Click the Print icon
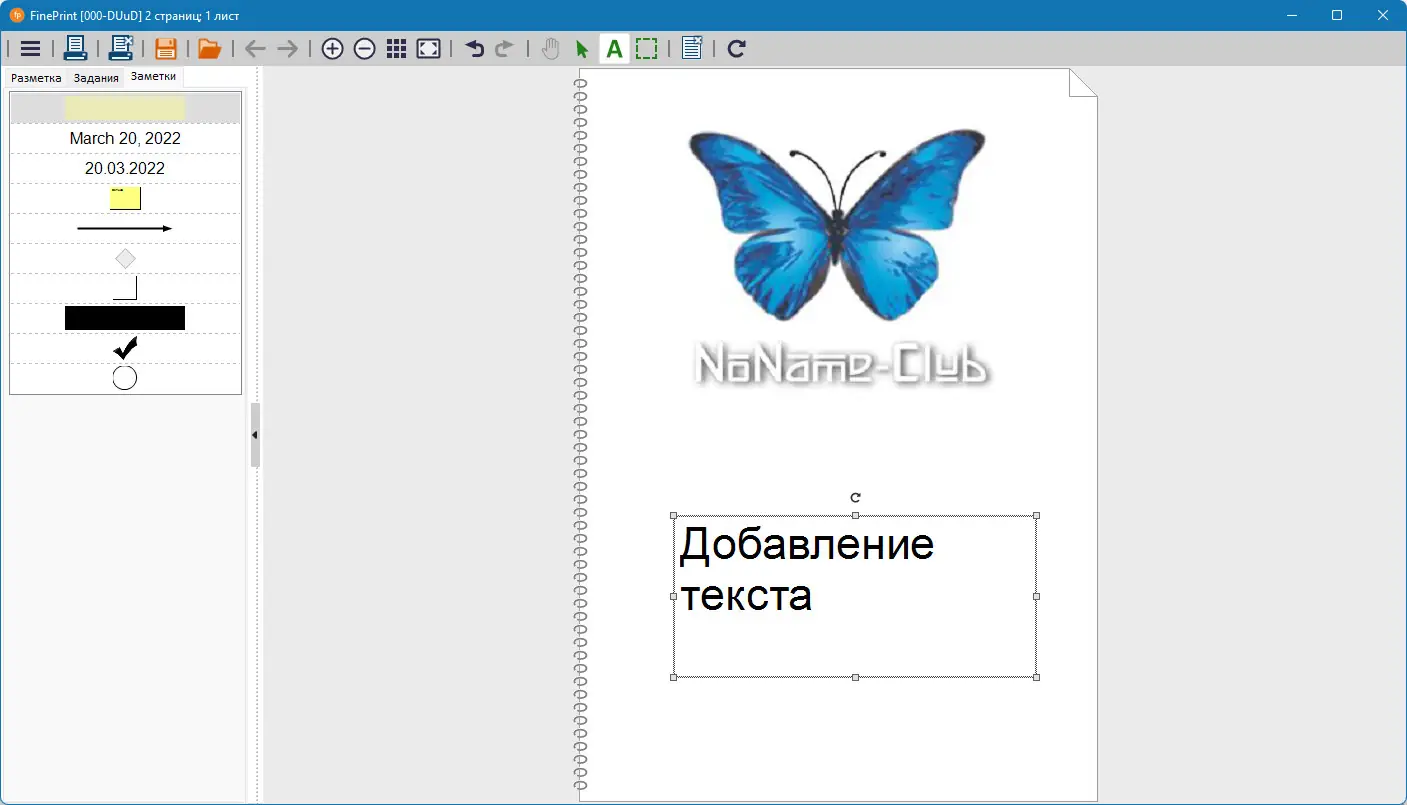 click(75, 48)
